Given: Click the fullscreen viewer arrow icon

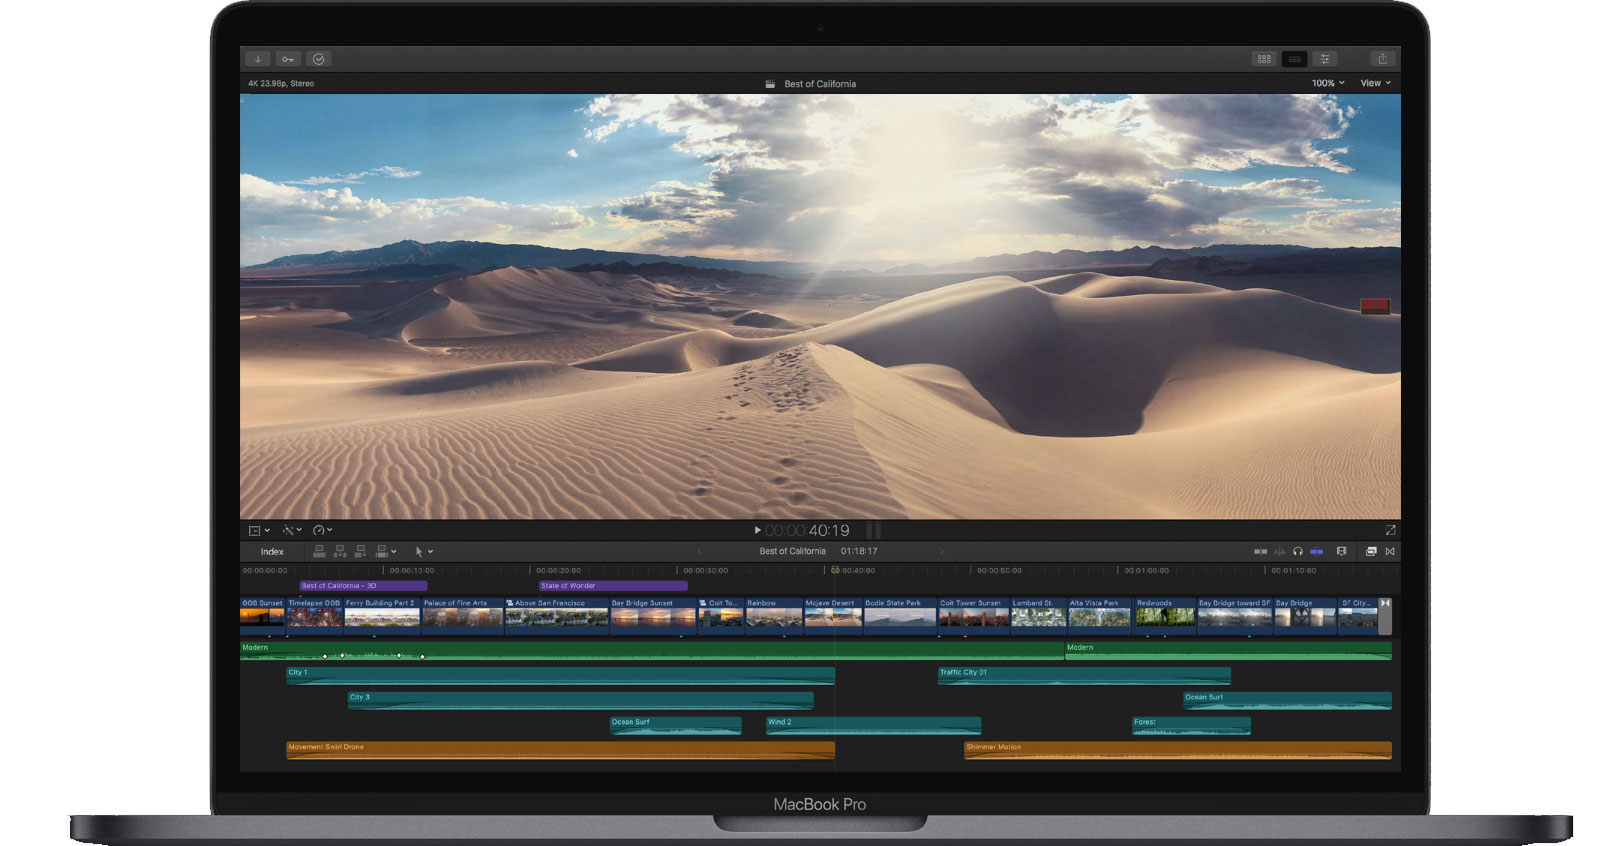Looking at the screenshot, I should (1390, 530).
